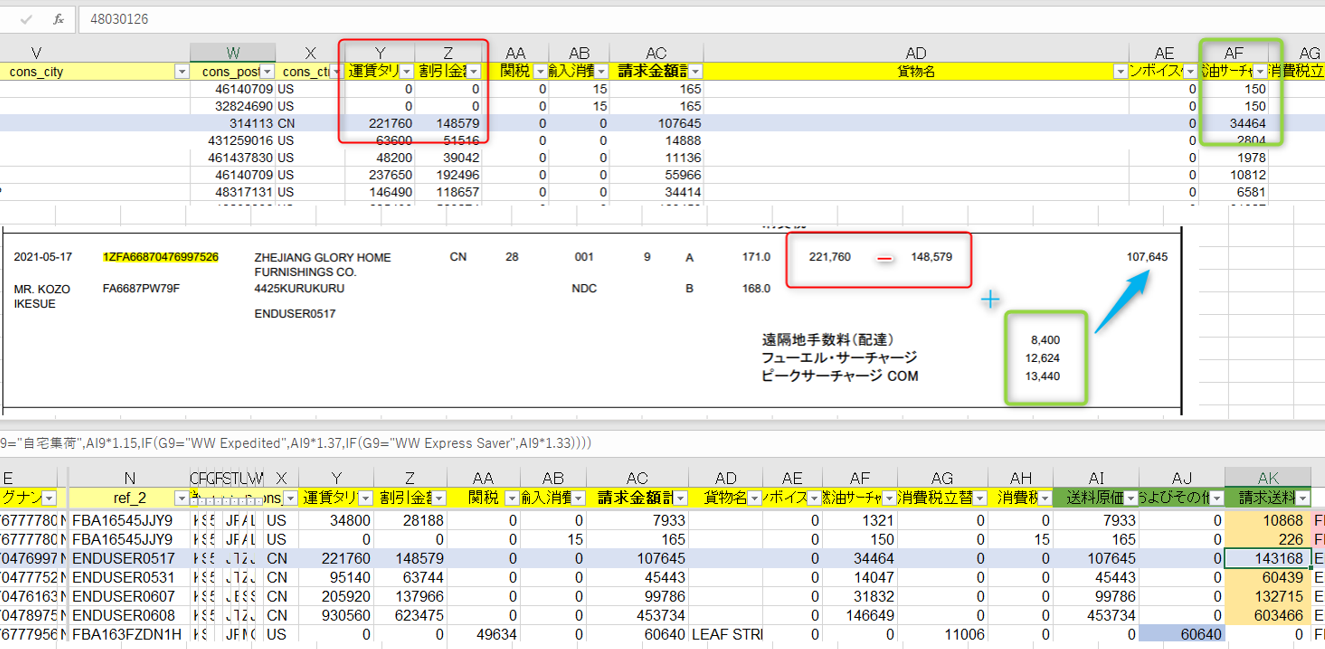Open the filter dropdown in column AJ
Image resolution: width=1325 pixels, height=649 pixels.
click(1216, 498)
